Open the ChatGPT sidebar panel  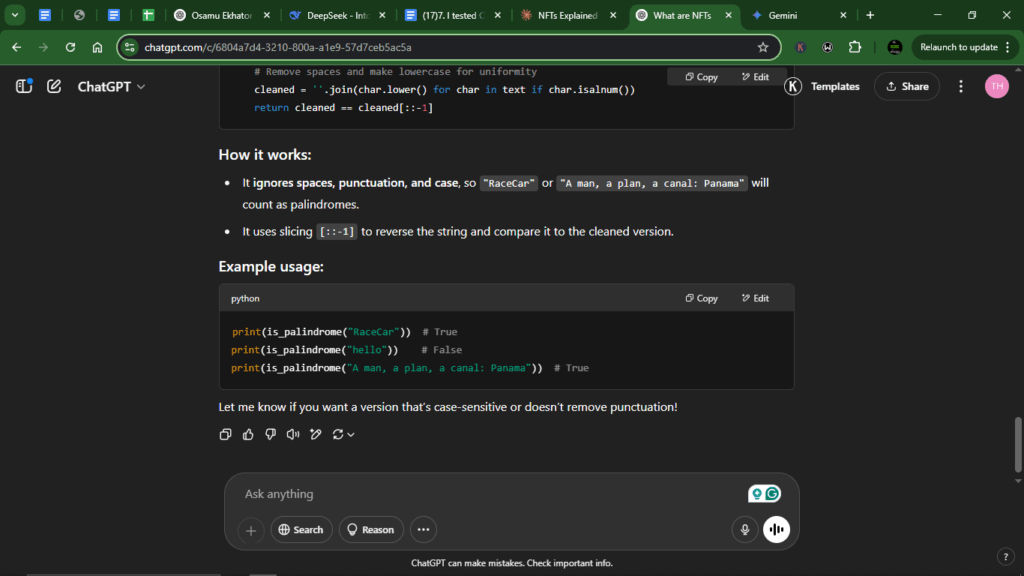click(x=24, y=87)
